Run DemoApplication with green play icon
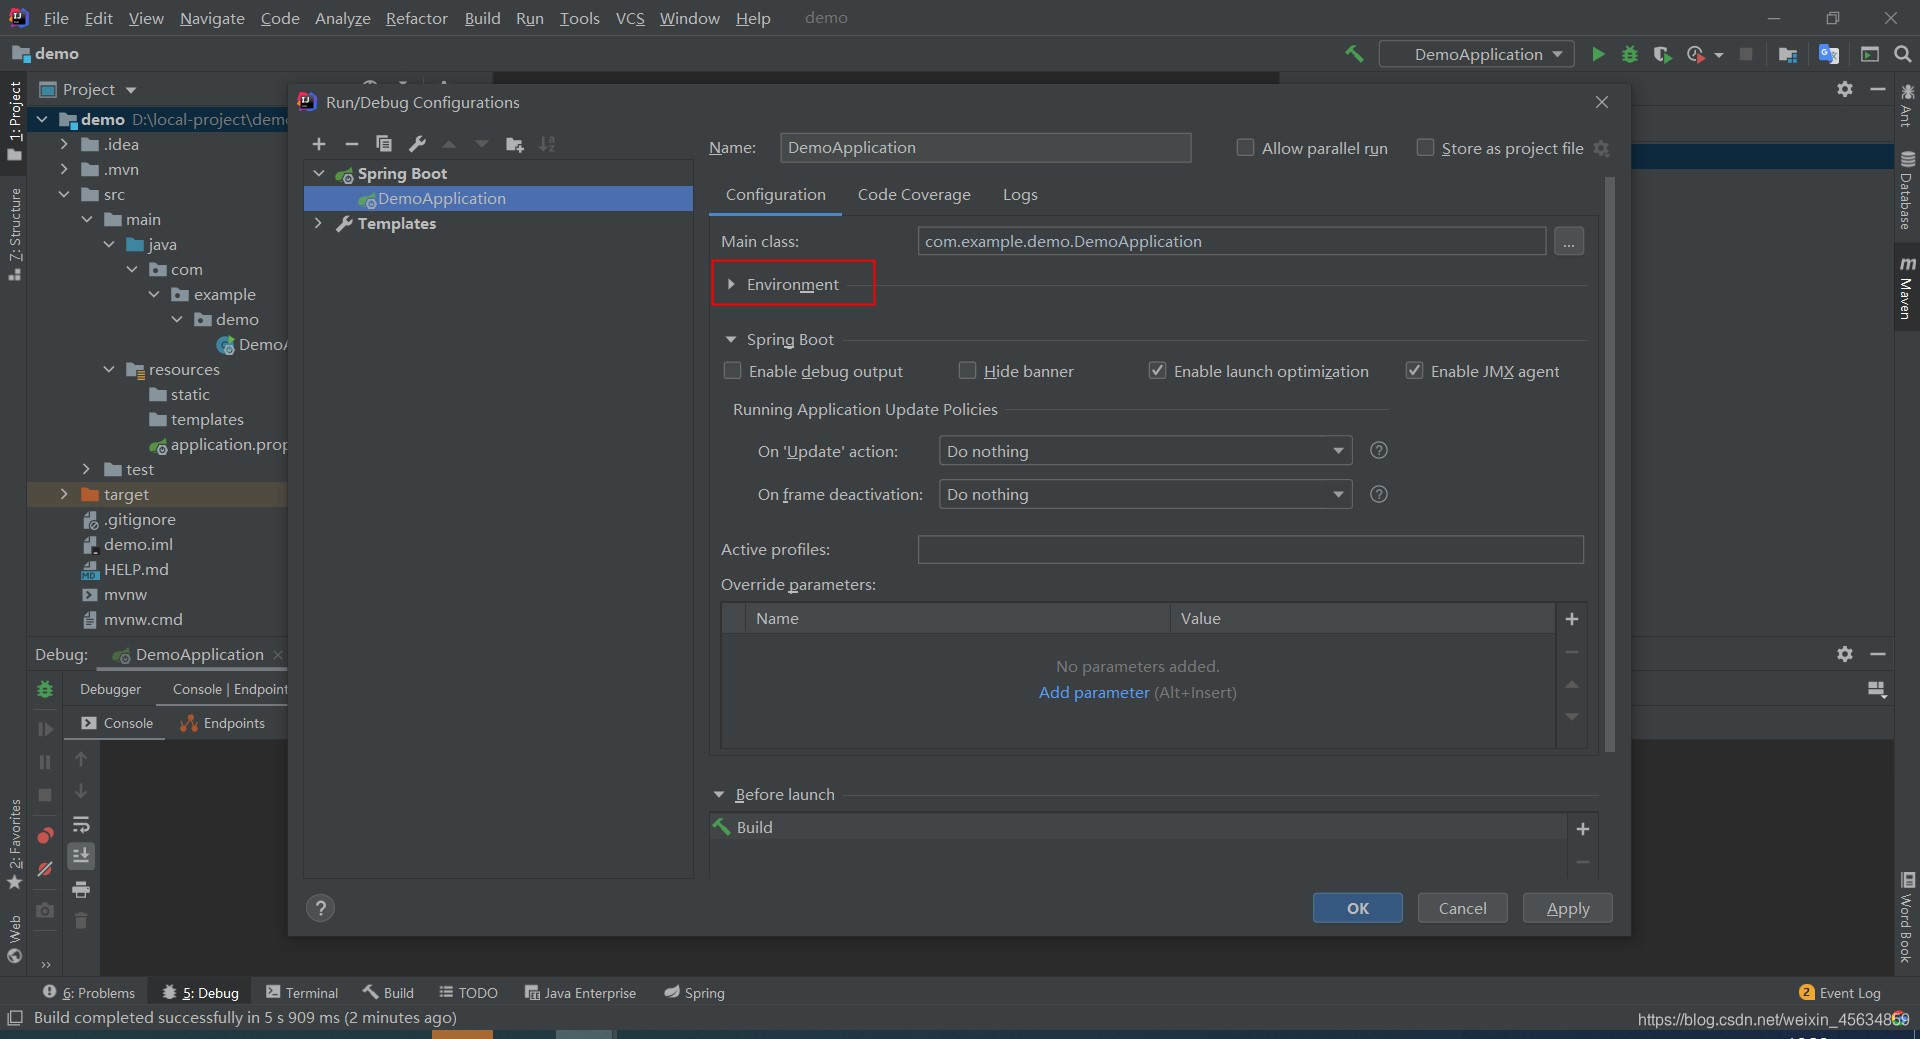This screenshot has width=1920, height=1039. [1598, 54]
